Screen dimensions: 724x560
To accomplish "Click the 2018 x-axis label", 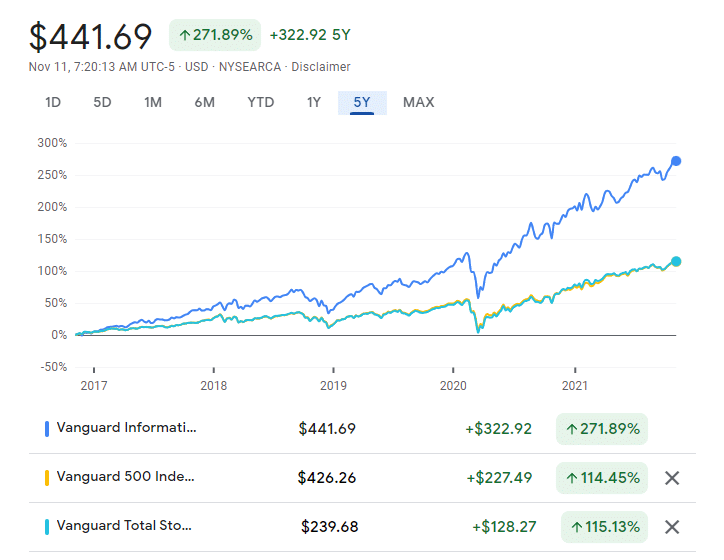I will tap(213, 385).
